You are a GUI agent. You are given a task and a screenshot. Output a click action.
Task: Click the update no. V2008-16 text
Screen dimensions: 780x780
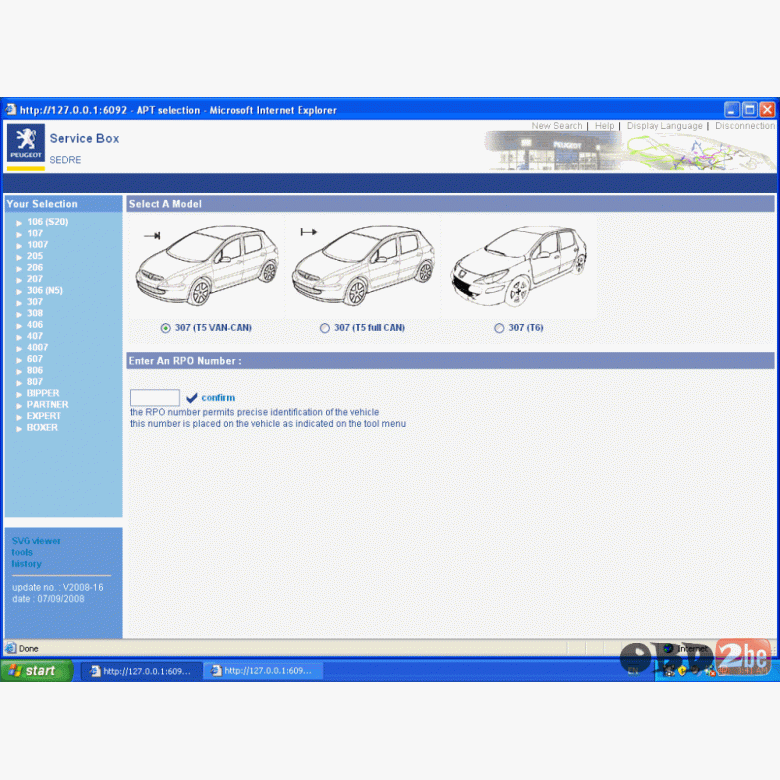pyautogui.click(x=58, y=587)
